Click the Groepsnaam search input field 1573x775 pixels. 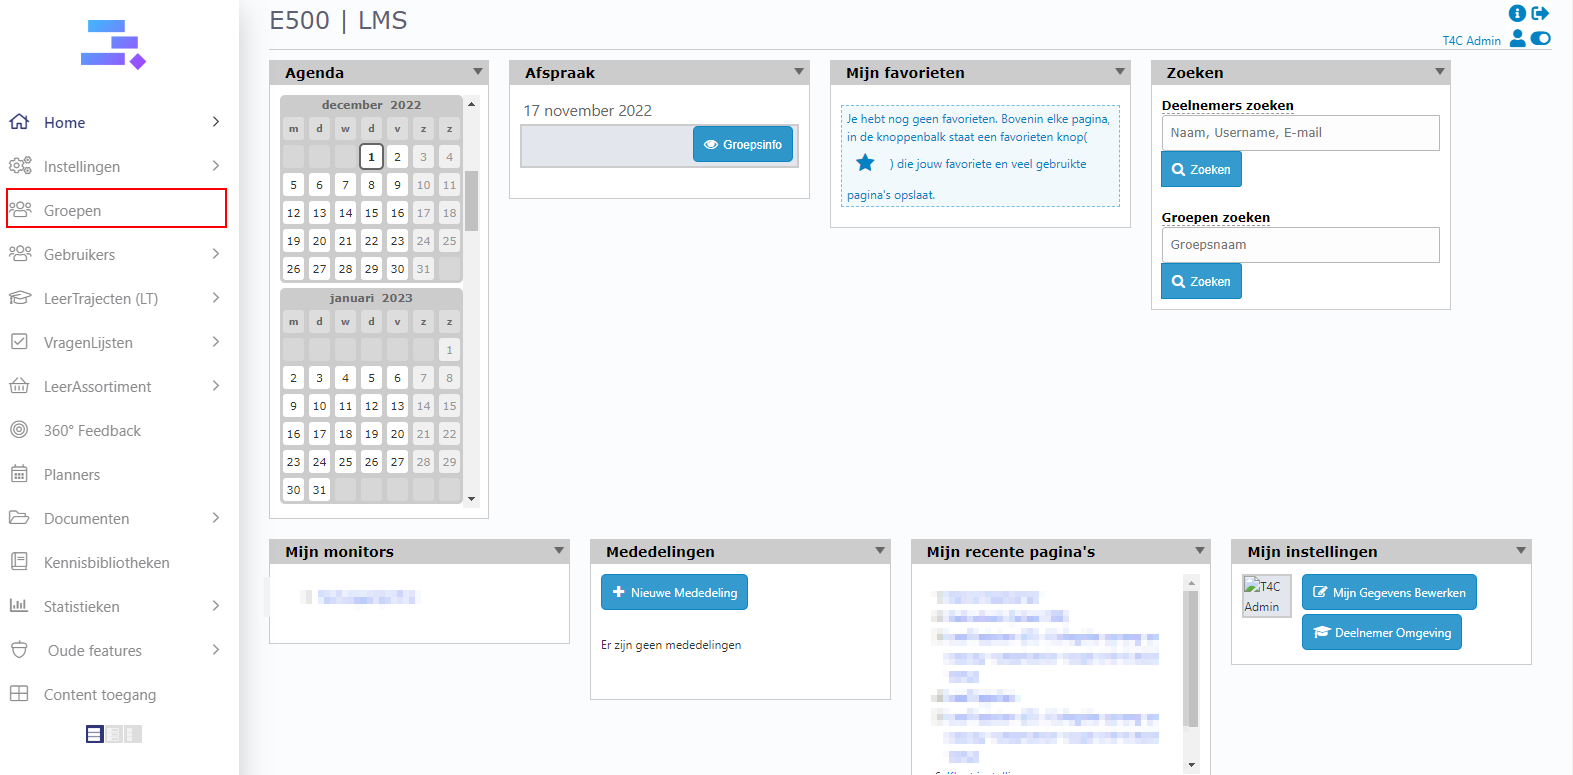pyautogui.click(x=1300, y=245)
